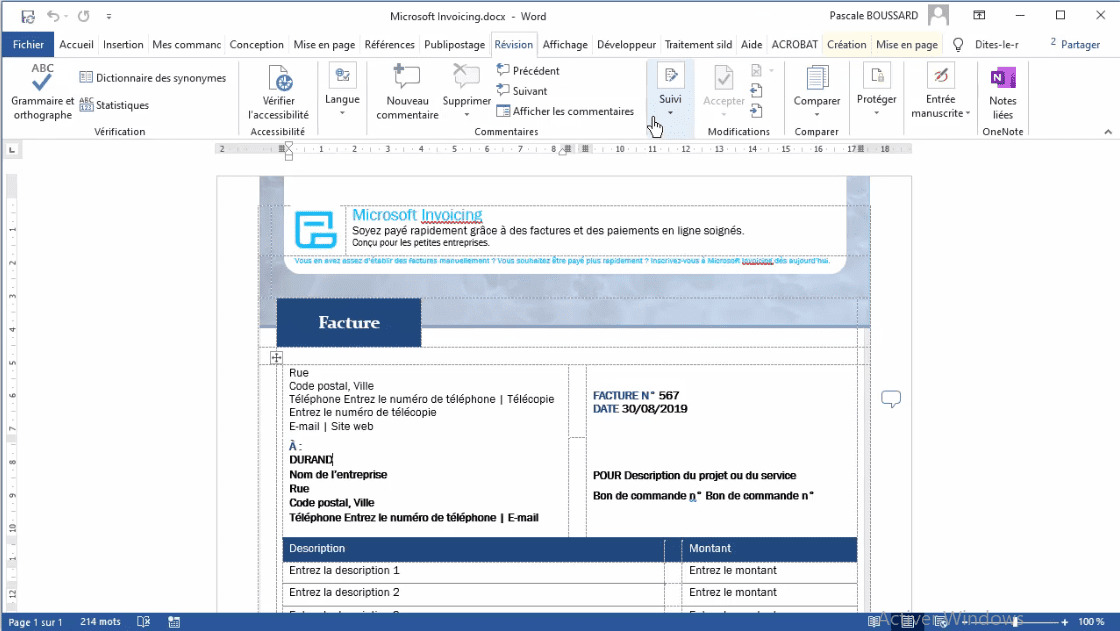
Task: Click the zoom in plus button
Action: click(1064, 622)
